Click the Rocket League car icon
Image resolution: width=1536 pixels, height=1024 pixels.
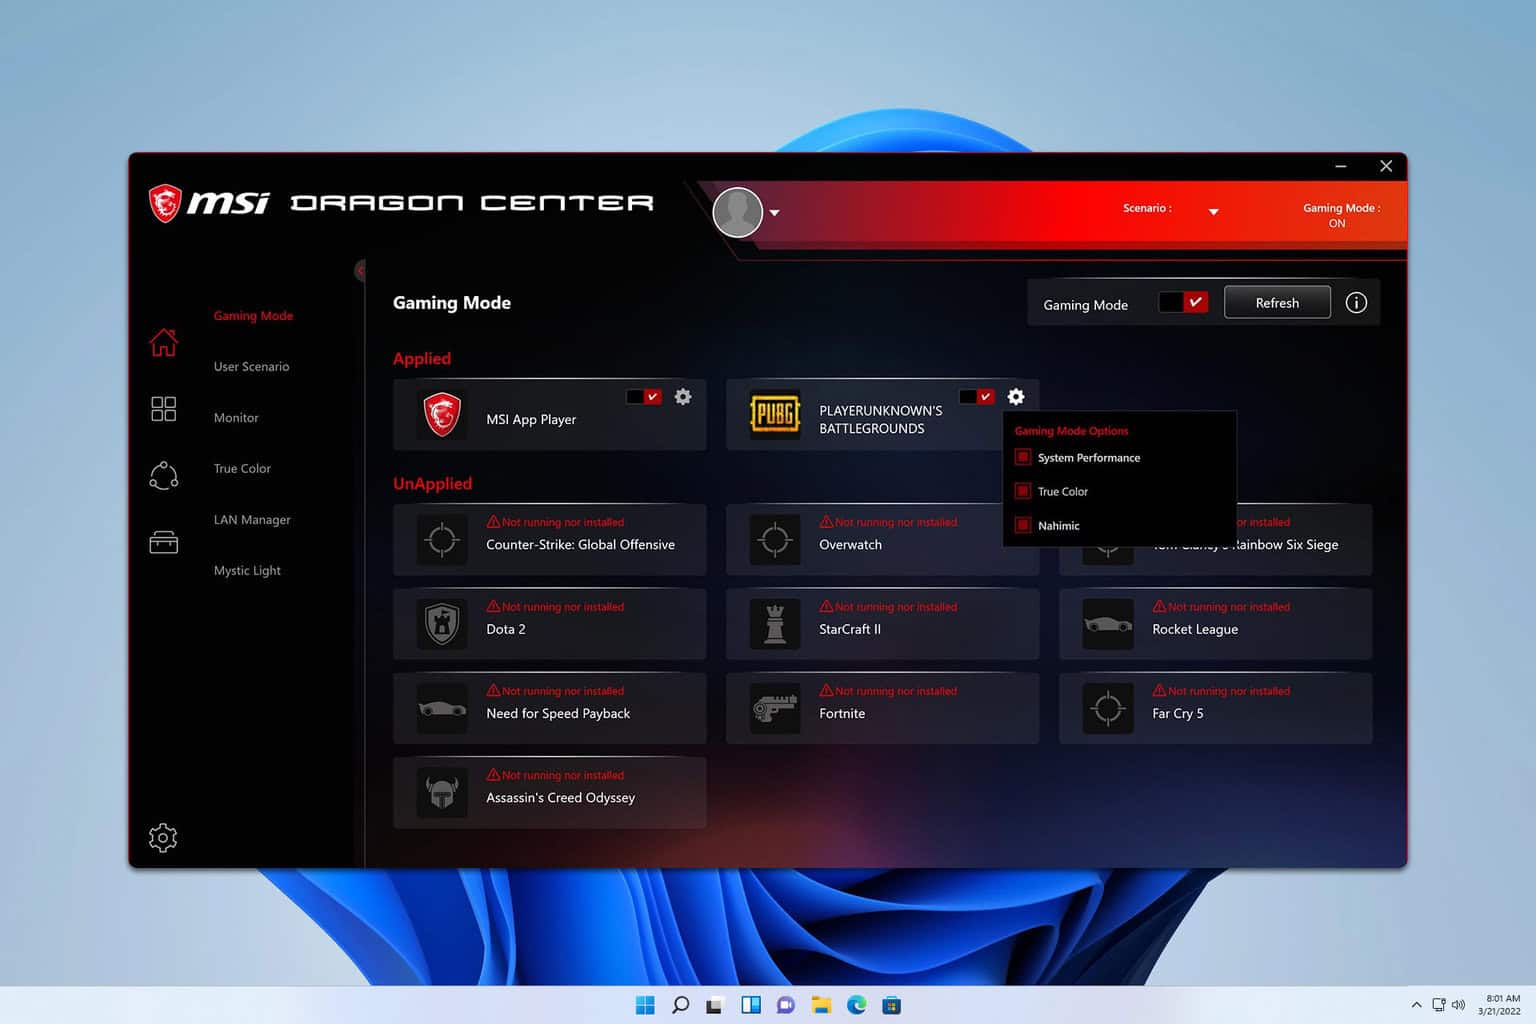tap(1108, 624)
